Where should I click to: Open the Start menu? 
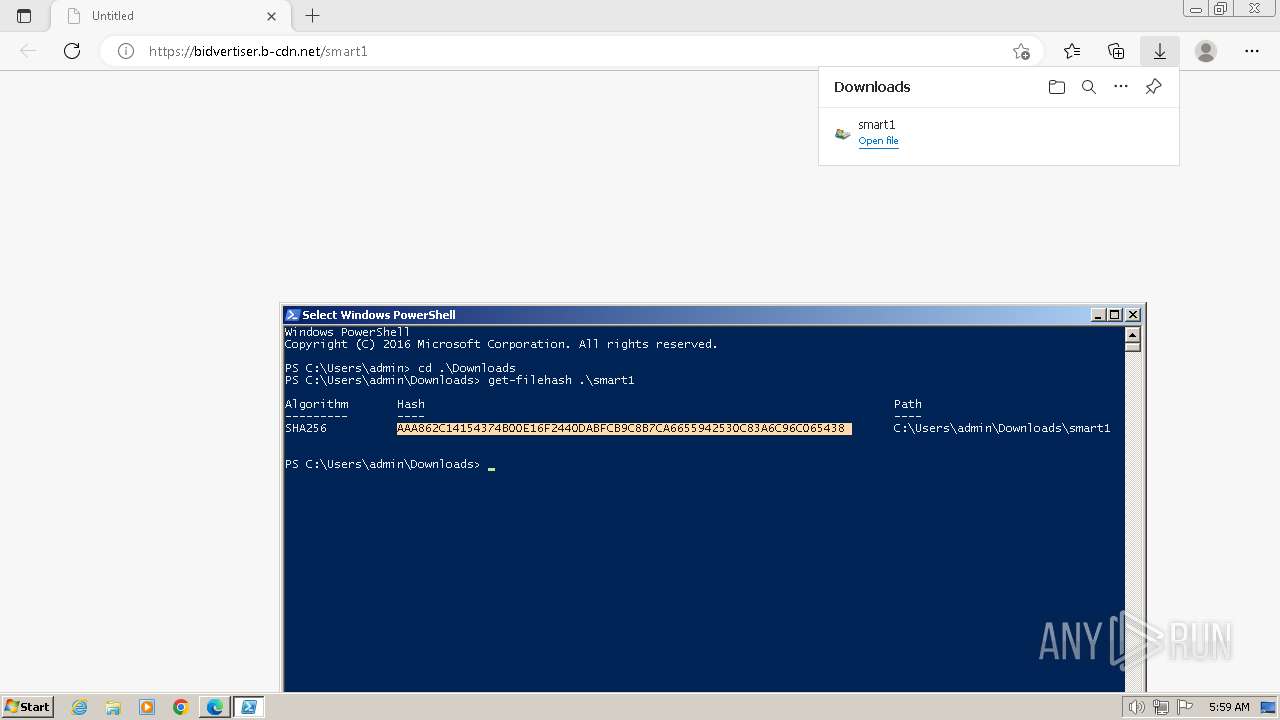[x=28, y=707]
